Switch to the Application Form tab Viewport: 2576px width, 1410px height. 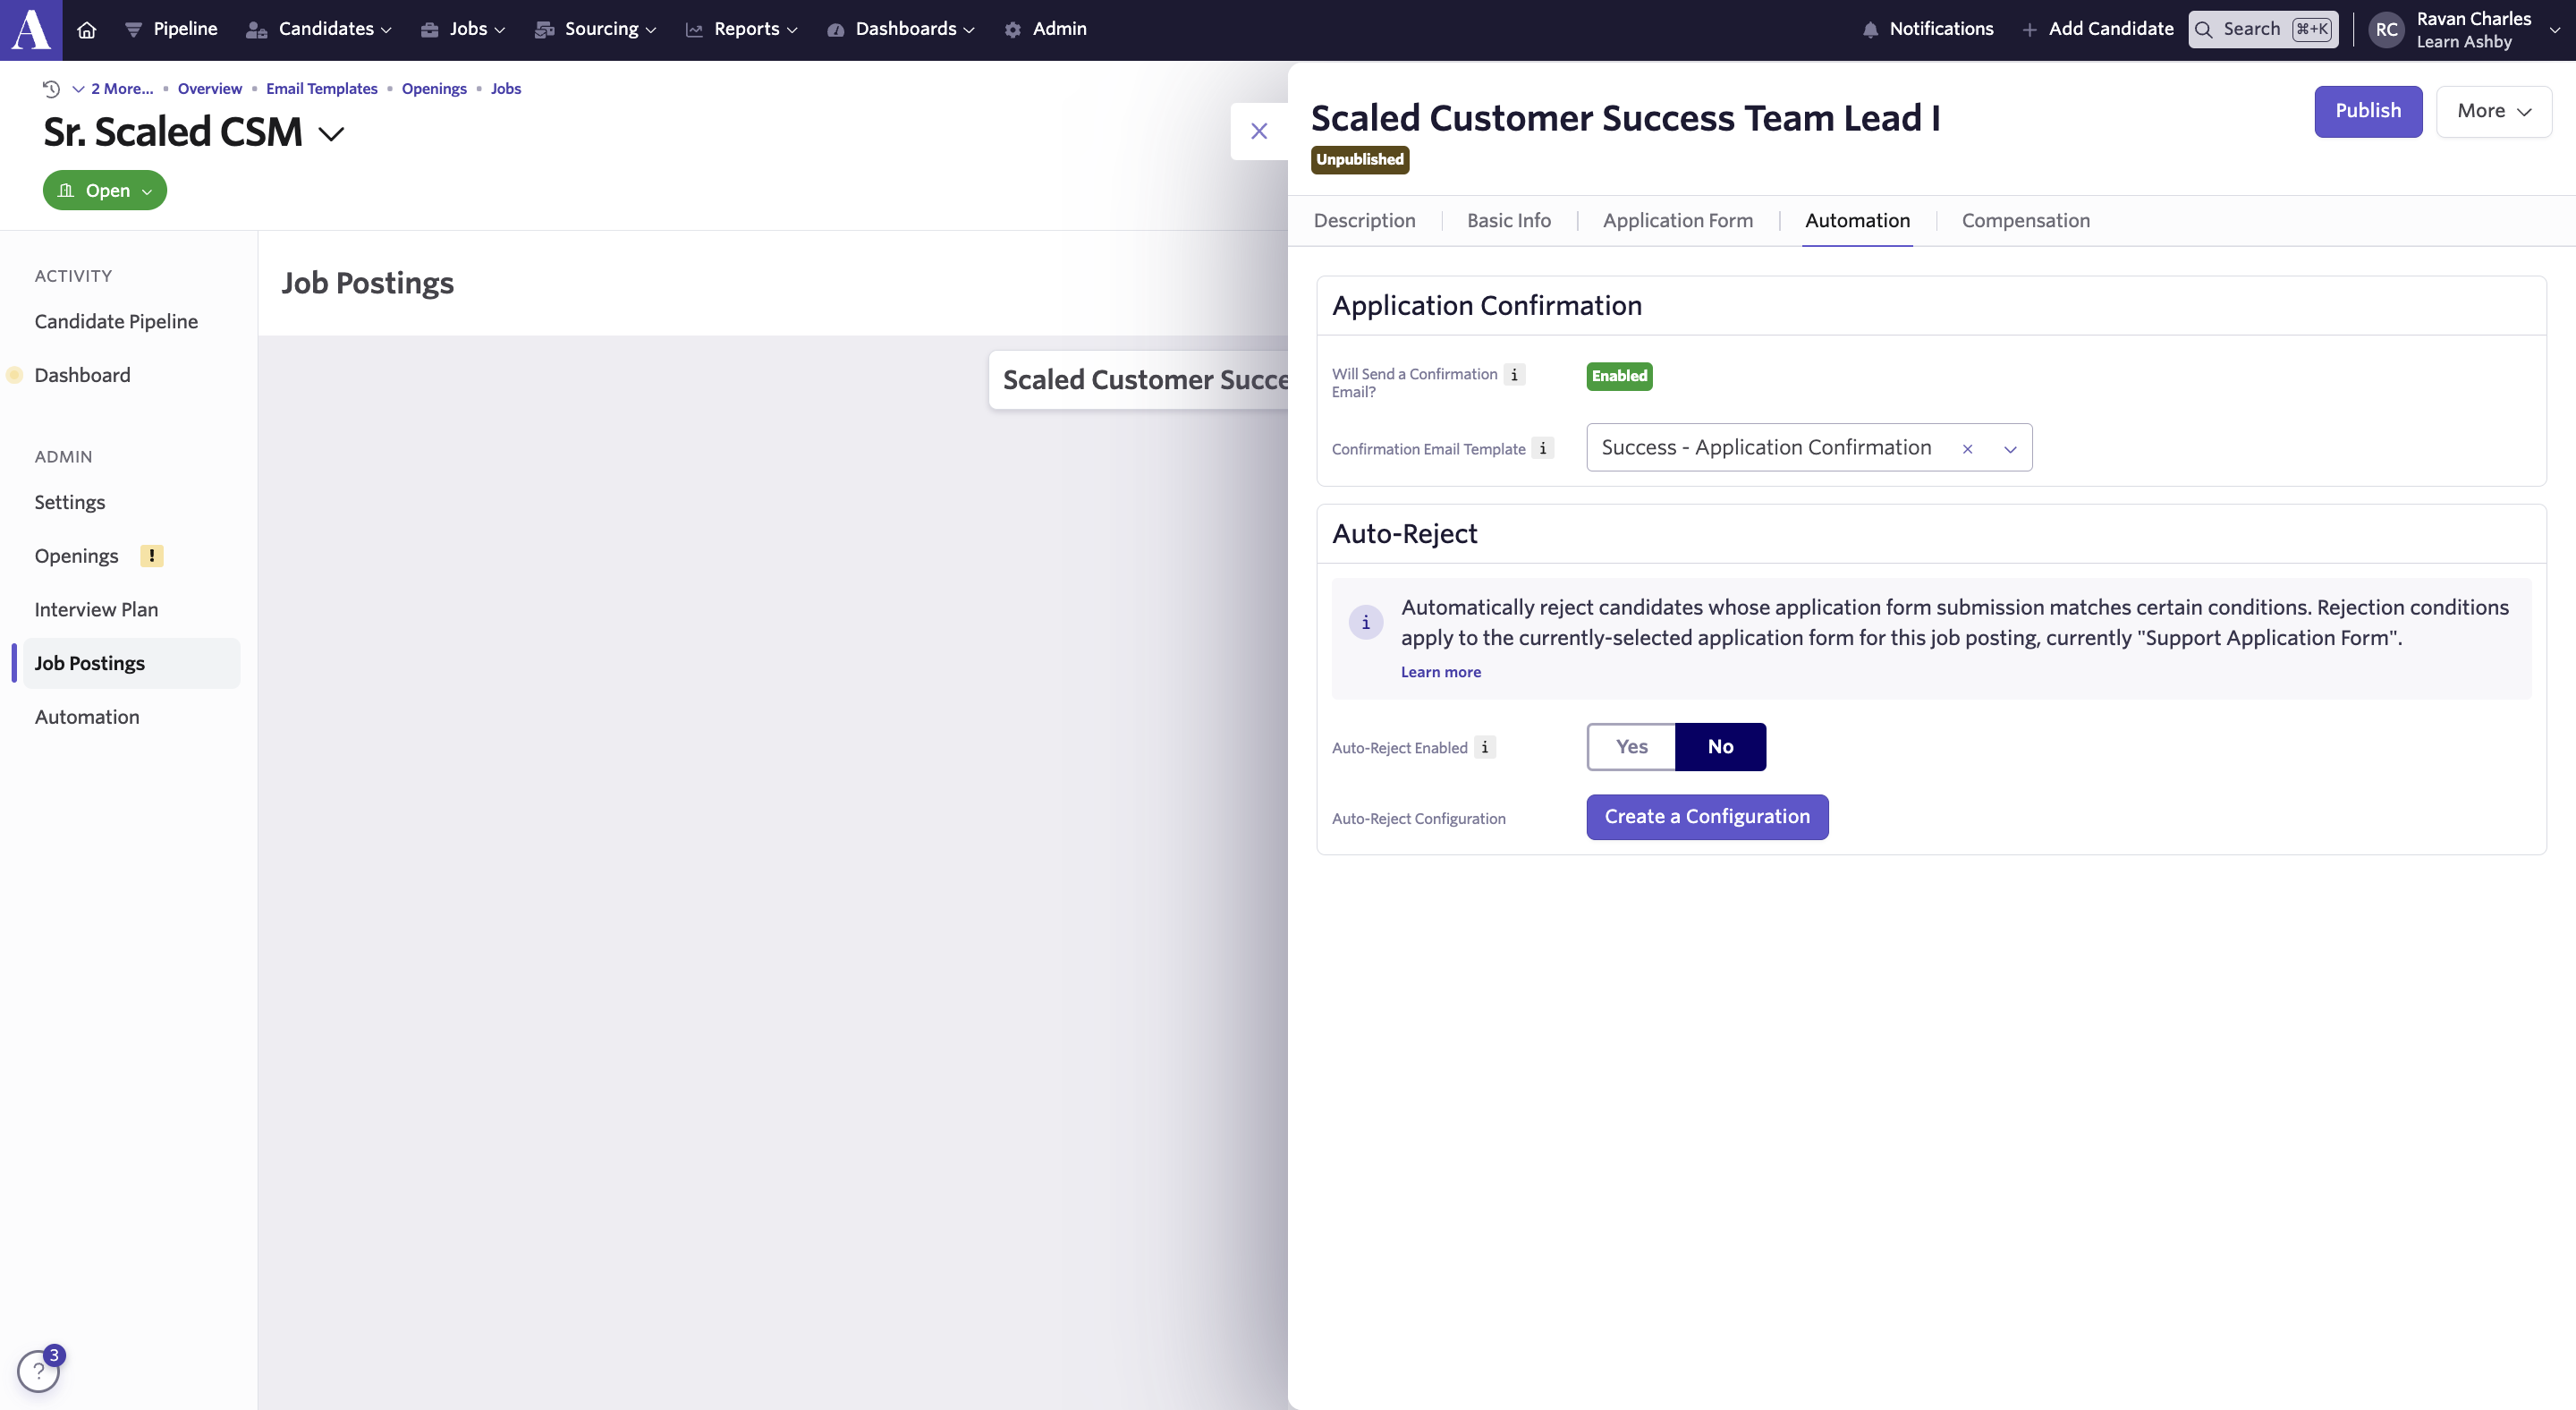click(1678, 220)
